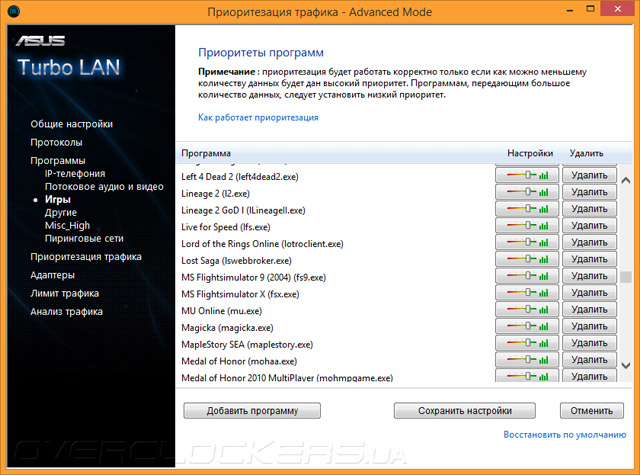Click the program list scrollbar thumb
640x475 pixels.
tap(626, 277)
